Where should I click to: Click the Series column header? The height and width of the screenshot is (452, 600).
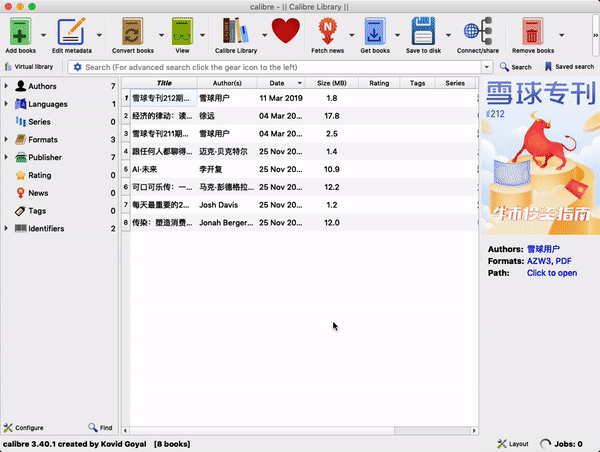[455, 83]
